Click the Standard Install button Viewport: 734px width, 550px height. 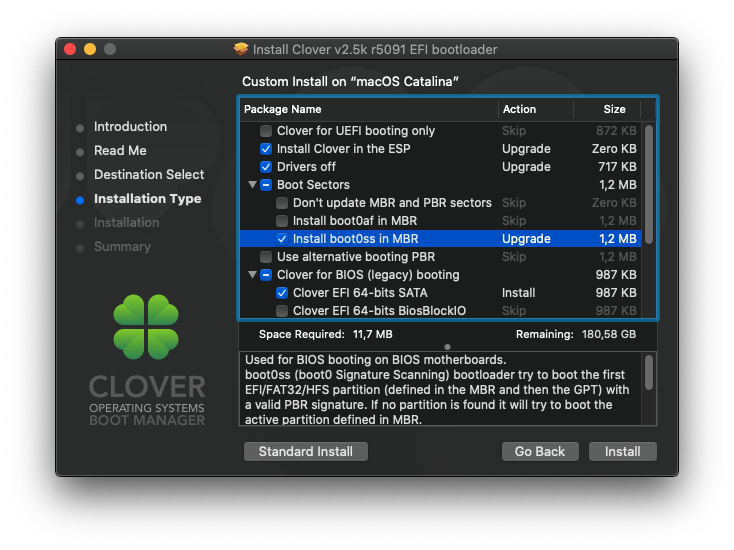306,451
